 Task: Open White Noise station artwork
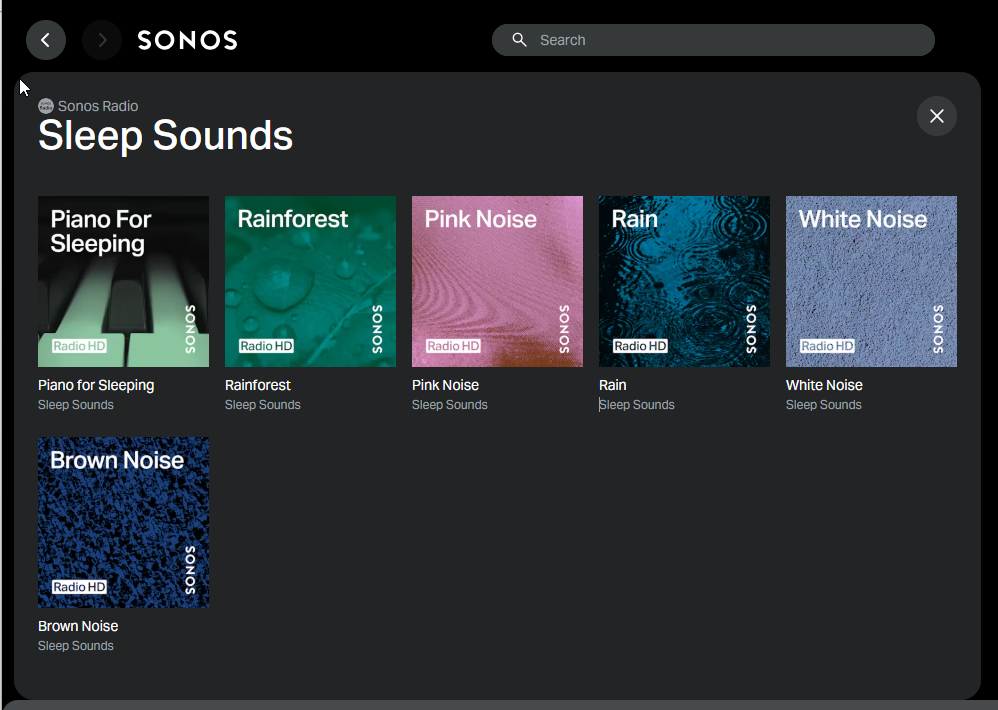coord(871,281)
